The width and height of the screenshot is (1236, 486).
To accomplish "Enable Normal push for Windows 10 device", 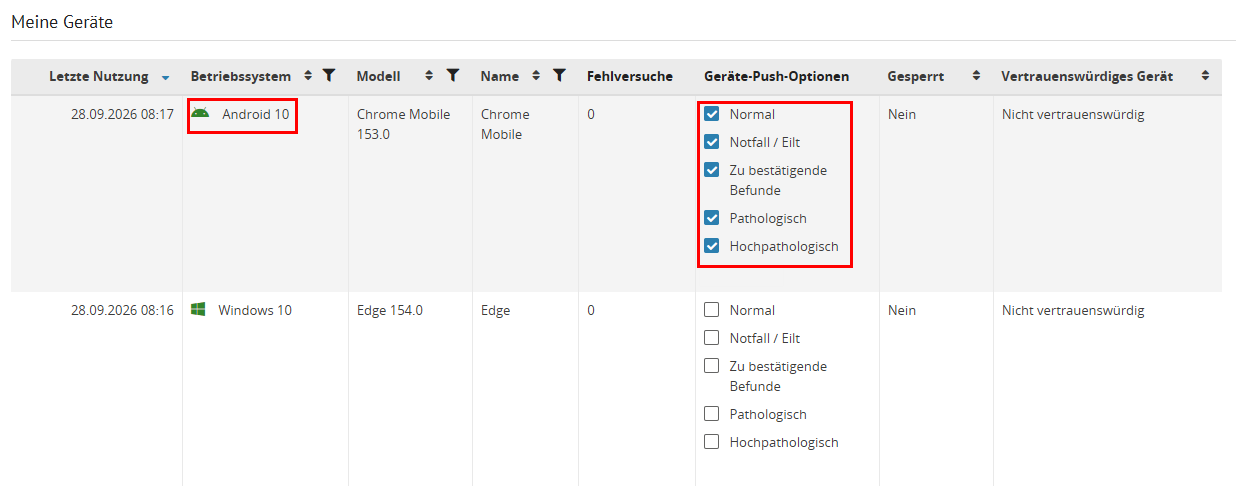I will click(x=712, y=310).
